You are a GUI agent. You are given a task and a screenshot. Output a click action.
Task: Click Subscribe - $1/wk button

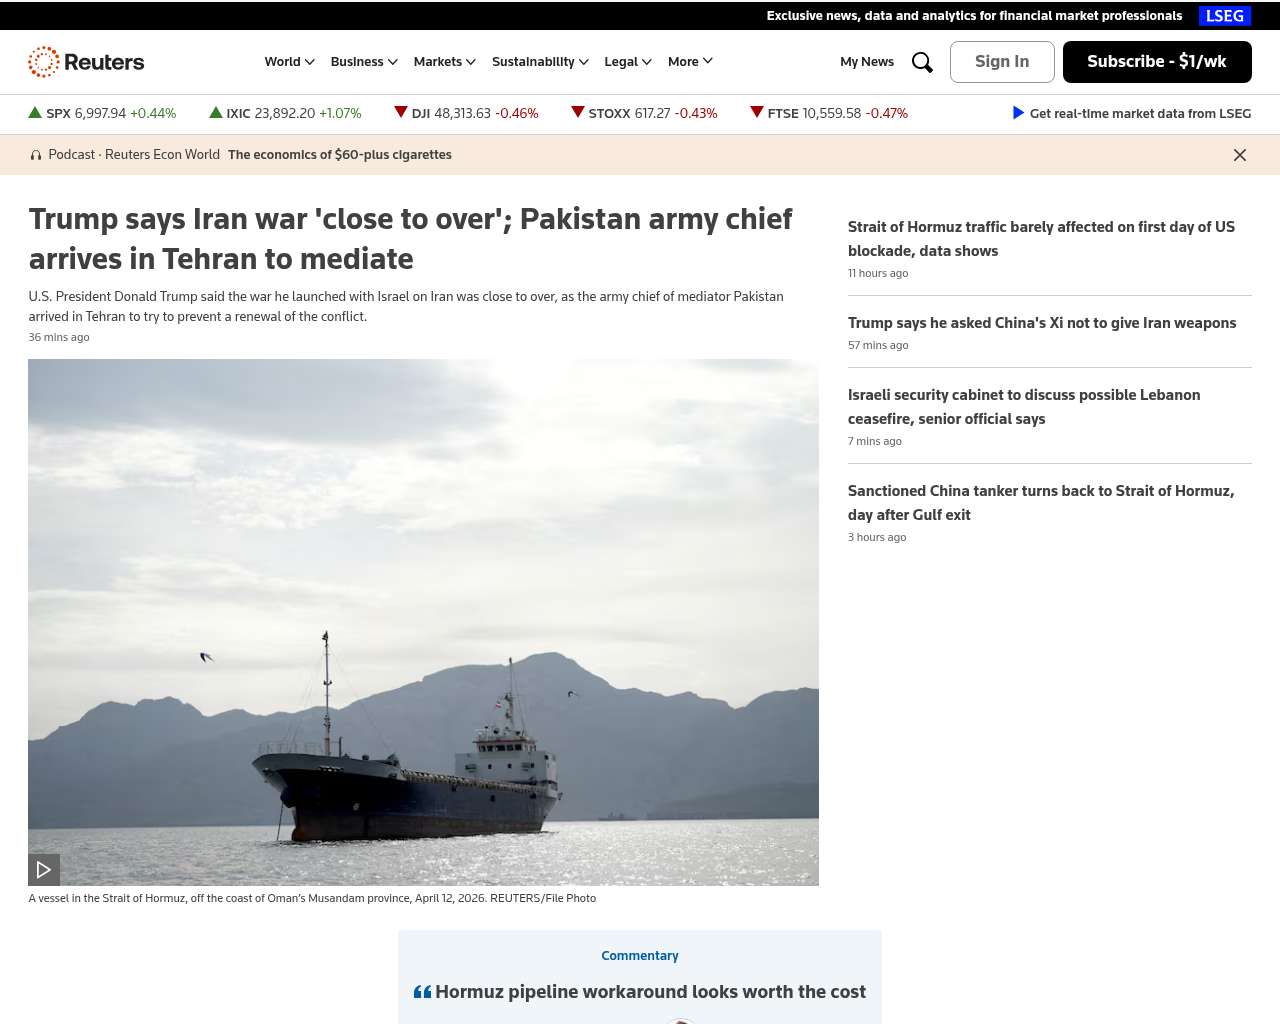coord(1157,62)
